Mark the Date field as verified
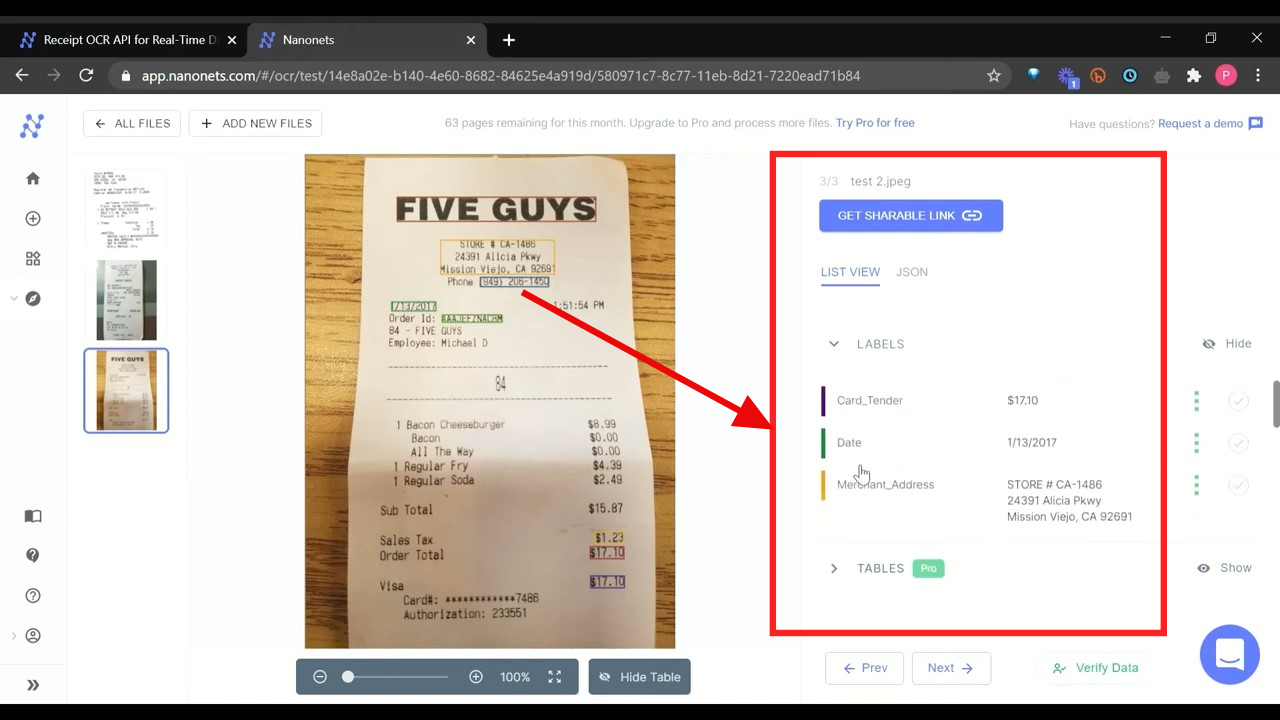 pos(1238,443)
